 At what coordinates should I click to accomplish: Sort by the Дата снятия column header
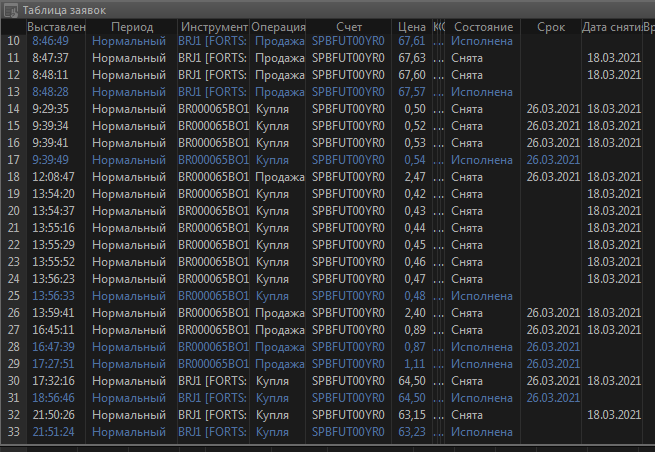612,27
